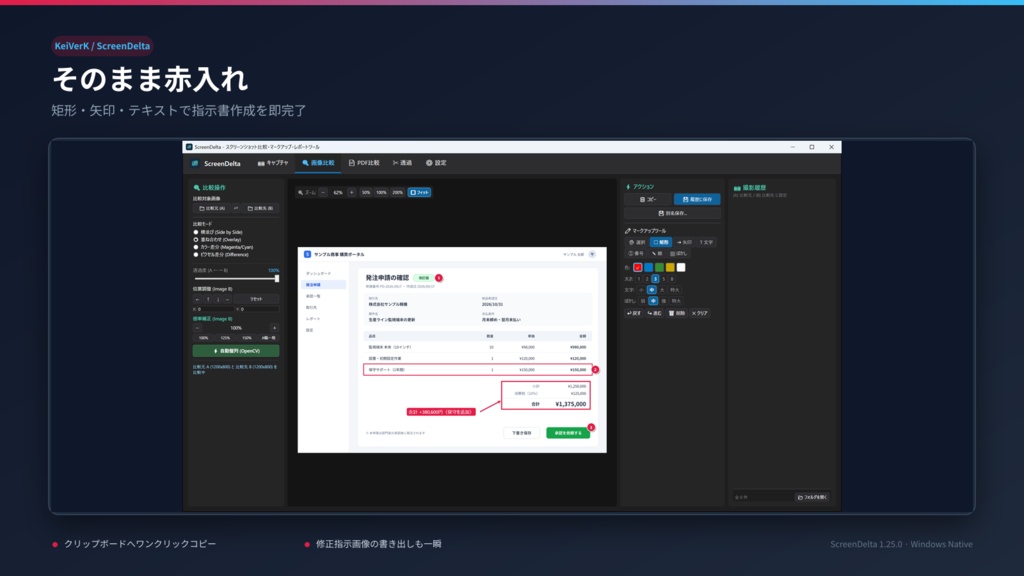Viewport: 1024px width, 576px height.
Task: Nudge Image B down with arrow
Action: coord(217,299)
